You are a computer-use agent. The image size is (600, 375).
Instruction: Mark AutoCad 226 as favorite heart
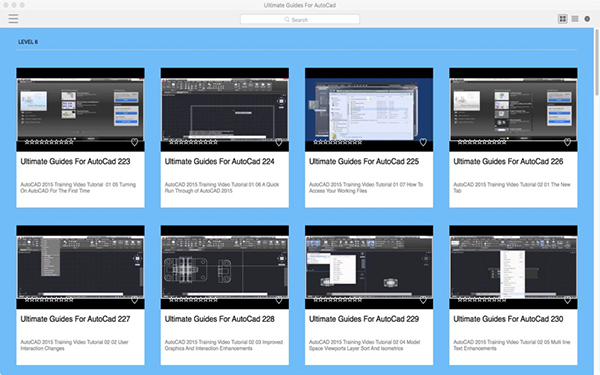[x=567, y=142]
